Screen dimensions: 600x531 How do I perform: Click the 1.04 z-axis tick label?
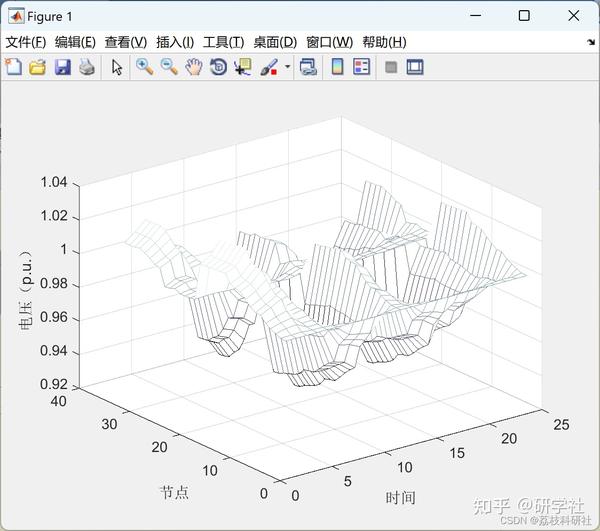54,182
